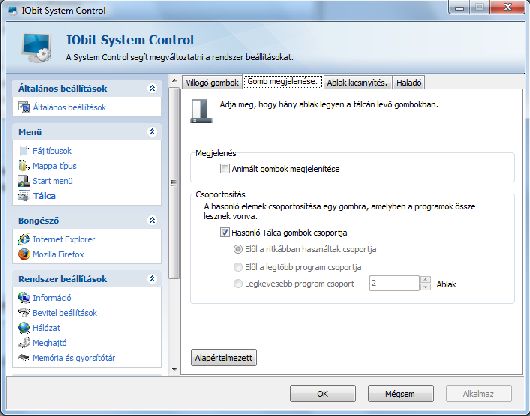Viewport: 530px width, 416px height.
Task: Select the 'korábban használtak csoportja' radio option
Action: (238, 249)
